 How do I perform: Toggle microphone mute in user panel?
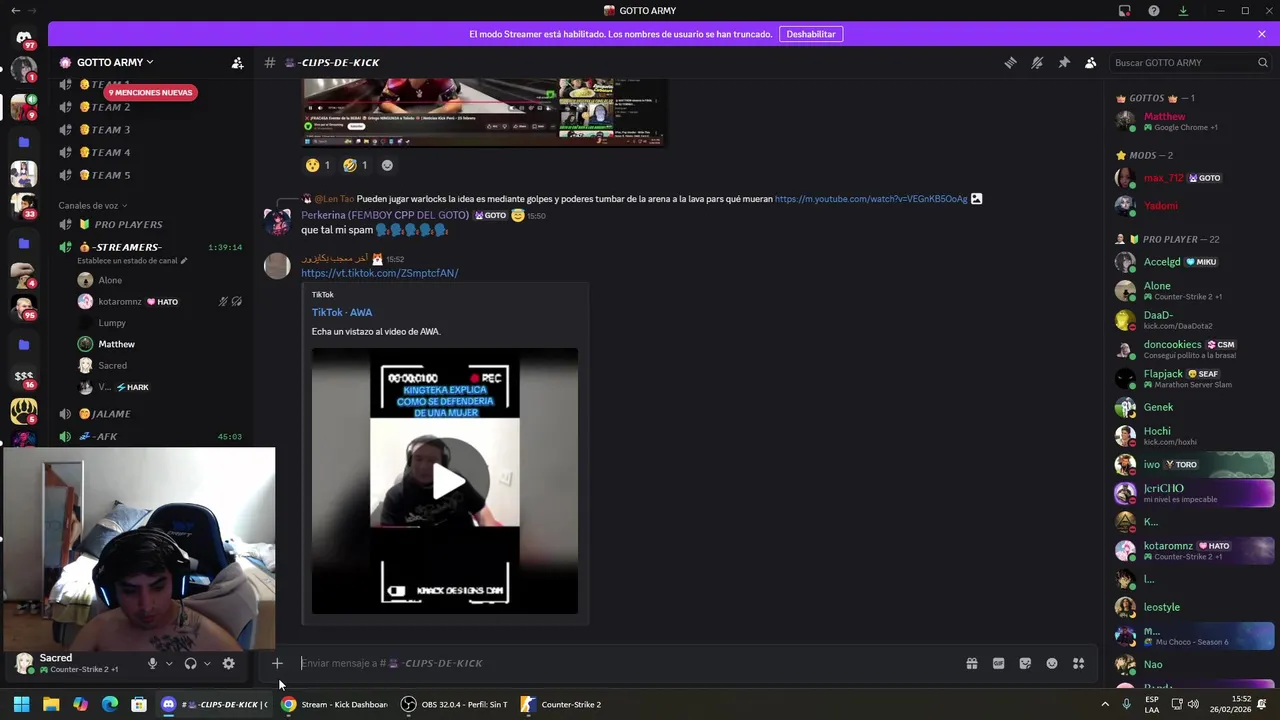click(152, 663)
